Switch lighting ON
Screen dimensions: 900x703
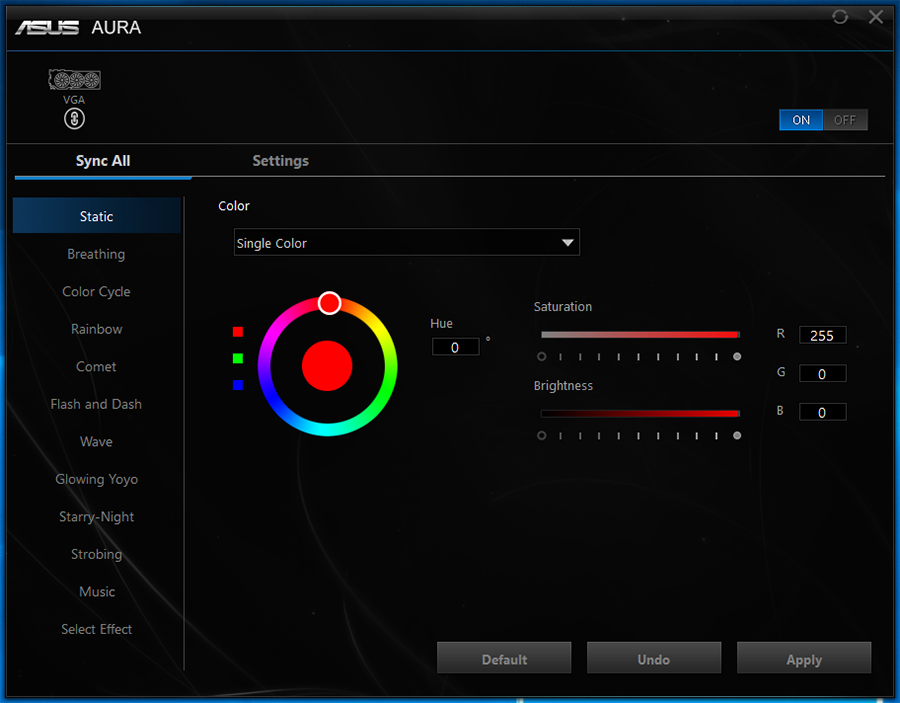(x=801, y=120)
